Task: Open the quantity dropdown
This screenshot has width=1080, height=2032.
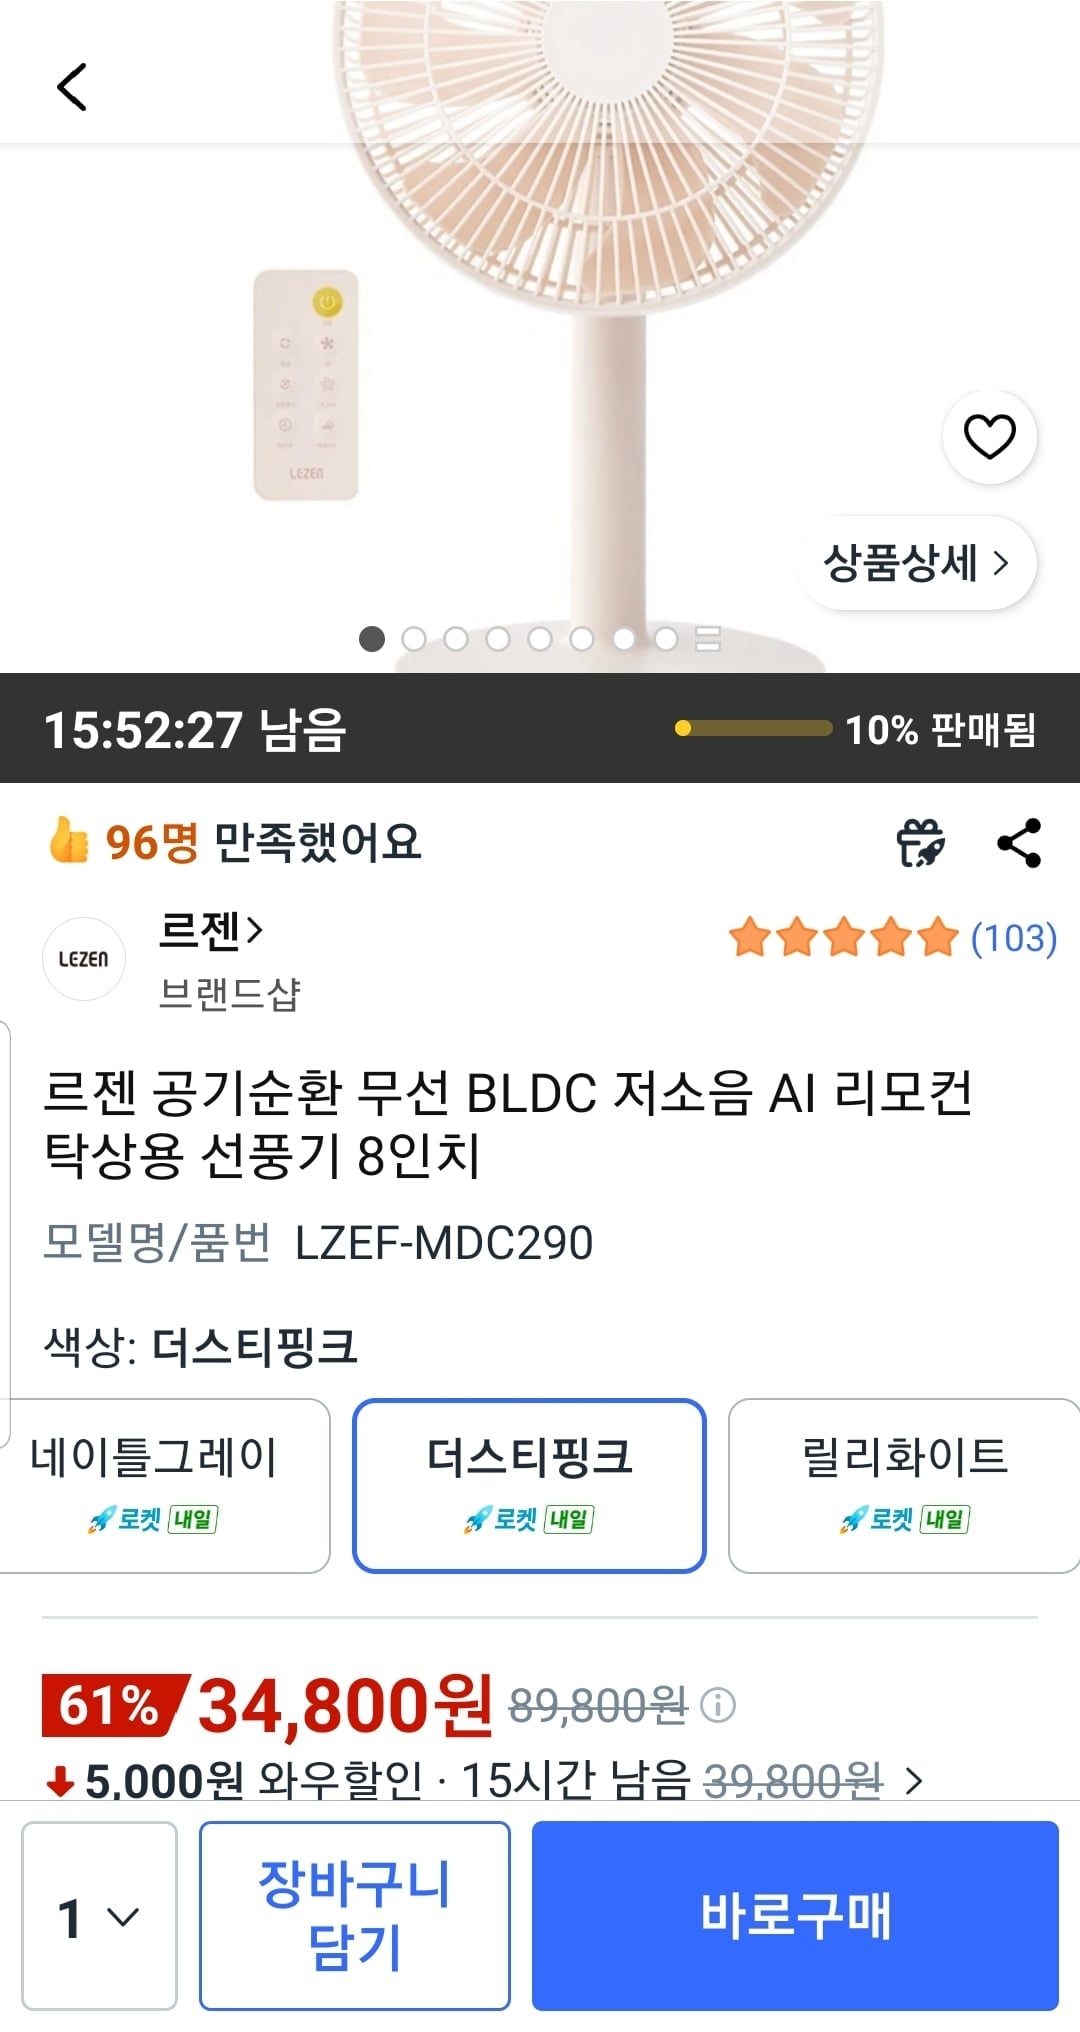Action: (x=99, y=1915)
